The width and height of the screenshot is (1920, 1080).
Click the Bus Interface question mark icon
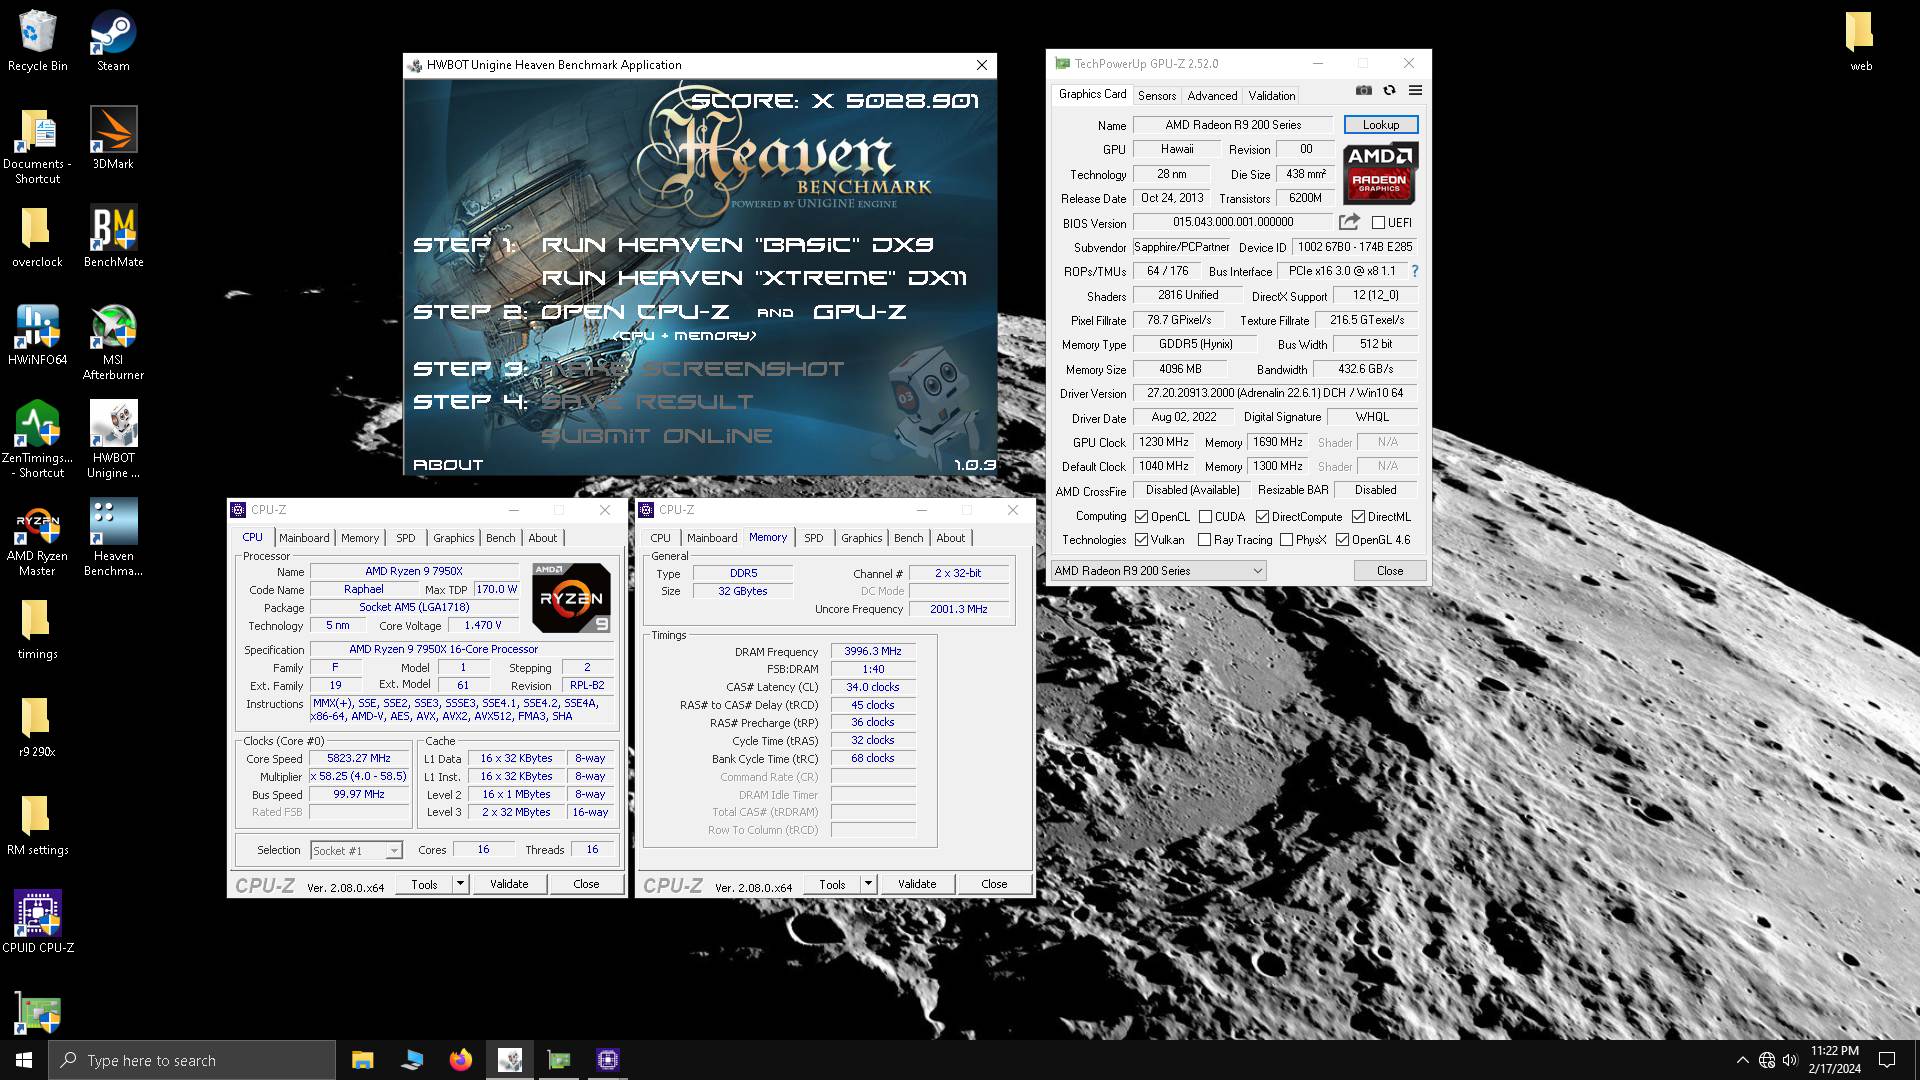pyautogui.click(x=1415, y=271)
